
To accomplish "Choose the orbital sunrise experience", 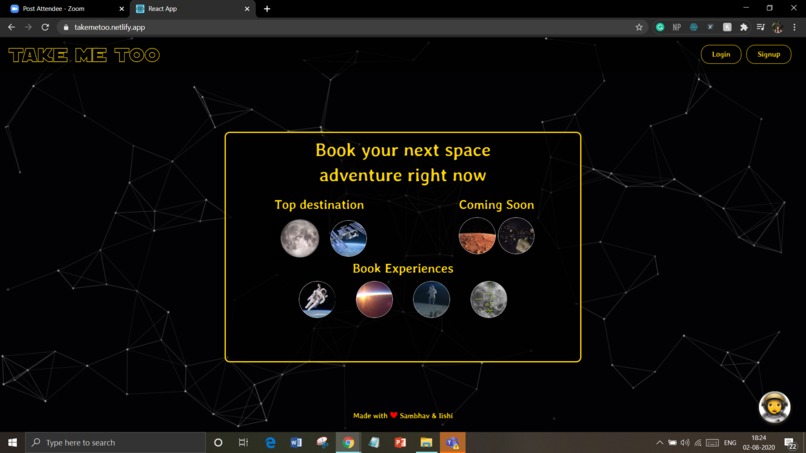I will (x=374, y=299).
